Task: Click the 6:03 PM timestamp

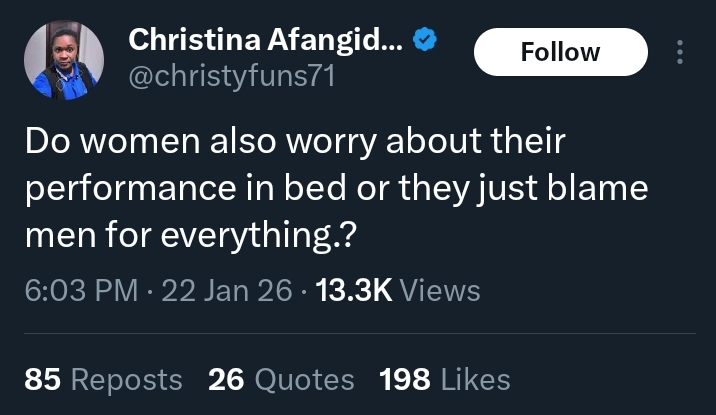Action: tap(80, 290)
